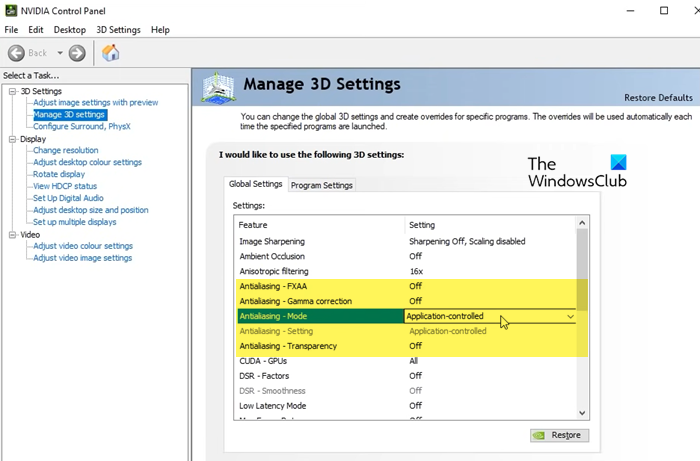Click the Restore Defaults link
This screenshot has width=700, height=461.
657,98
